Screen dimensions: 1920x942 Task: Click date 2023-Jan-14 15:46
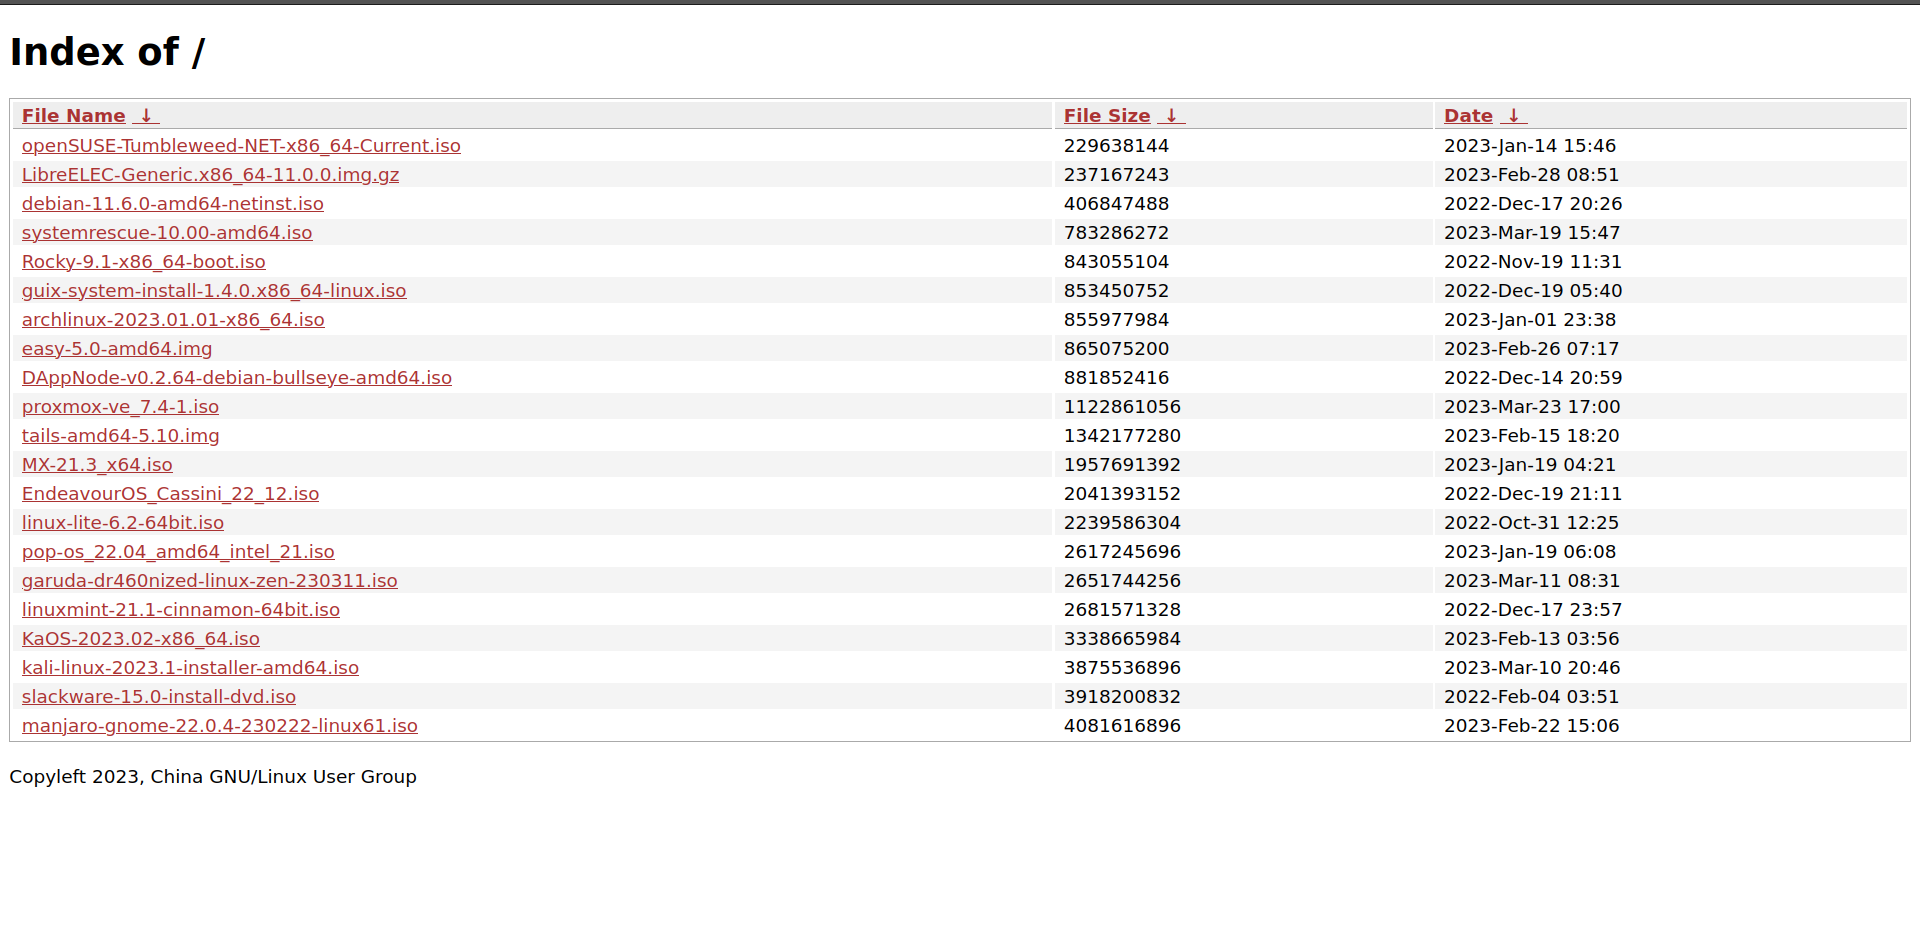pos(1530,146)
